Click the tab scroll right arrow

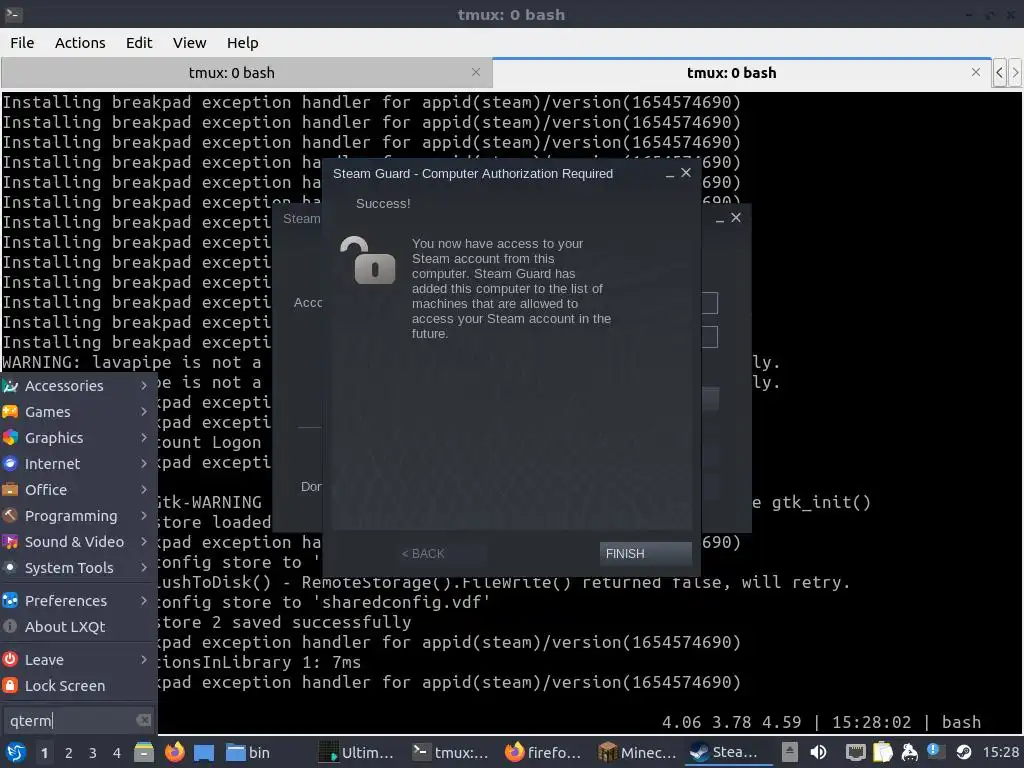click(x=1015, y=72)
